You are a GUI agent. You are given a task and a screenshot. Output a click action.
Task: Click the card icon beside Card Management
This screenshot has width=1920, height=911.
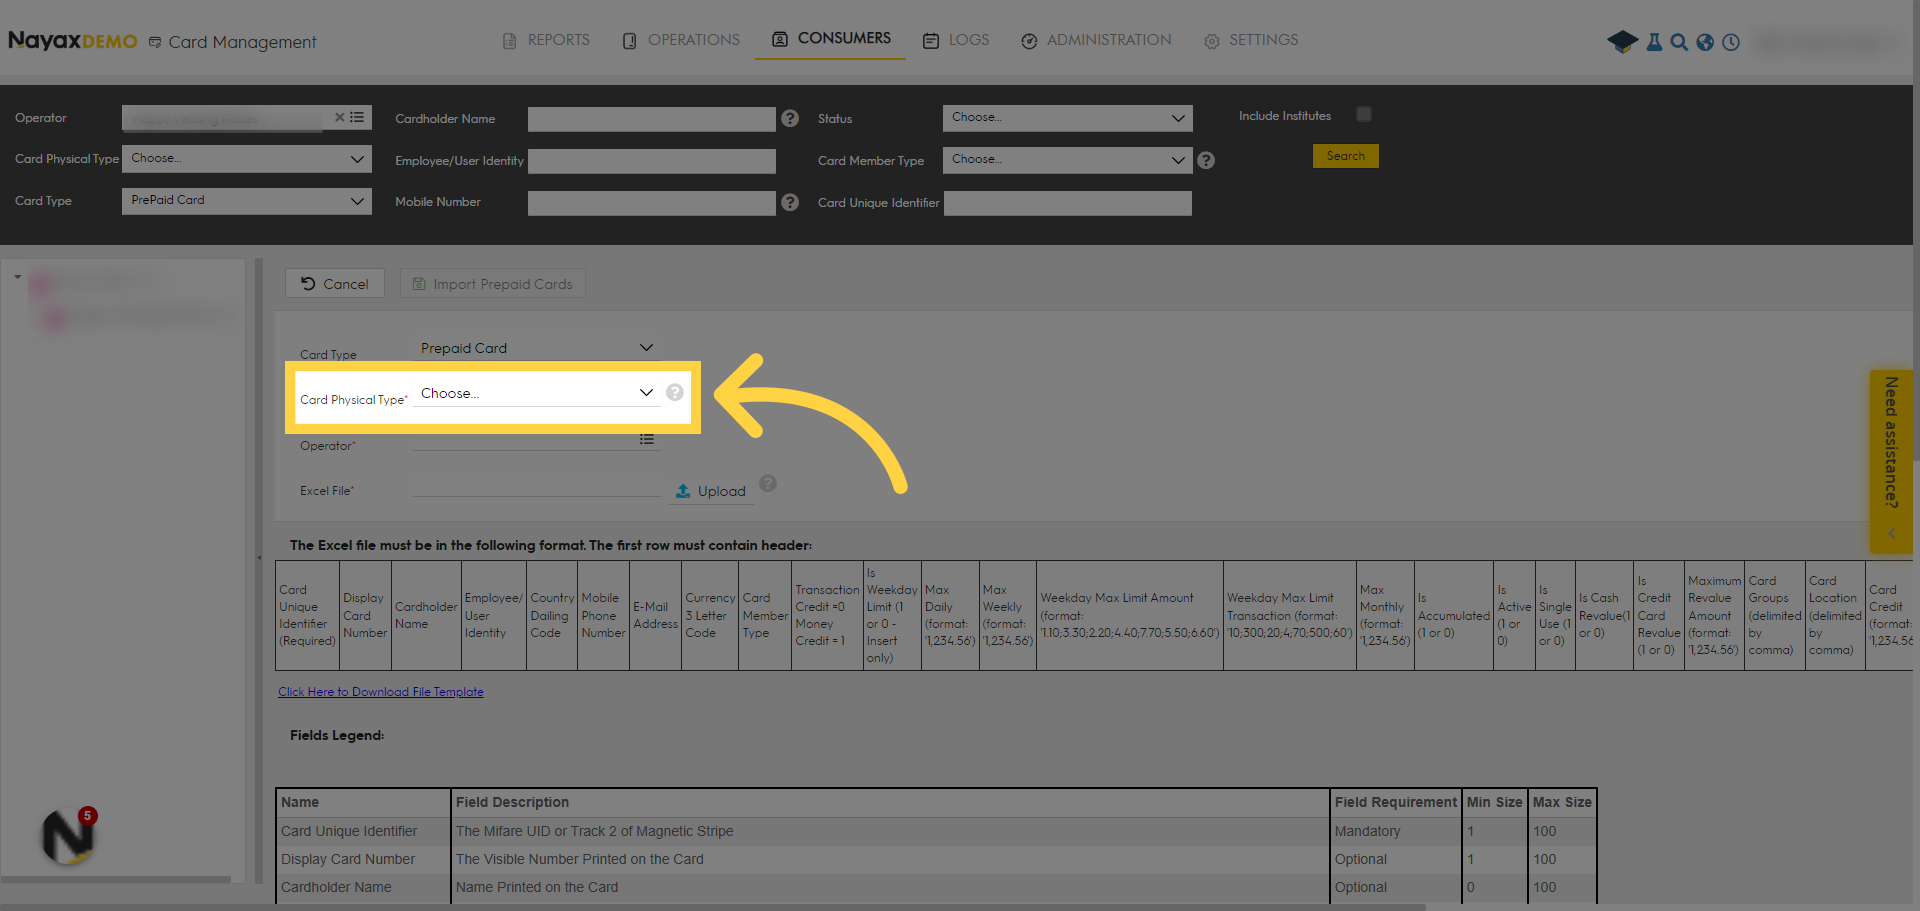point(155,42)
